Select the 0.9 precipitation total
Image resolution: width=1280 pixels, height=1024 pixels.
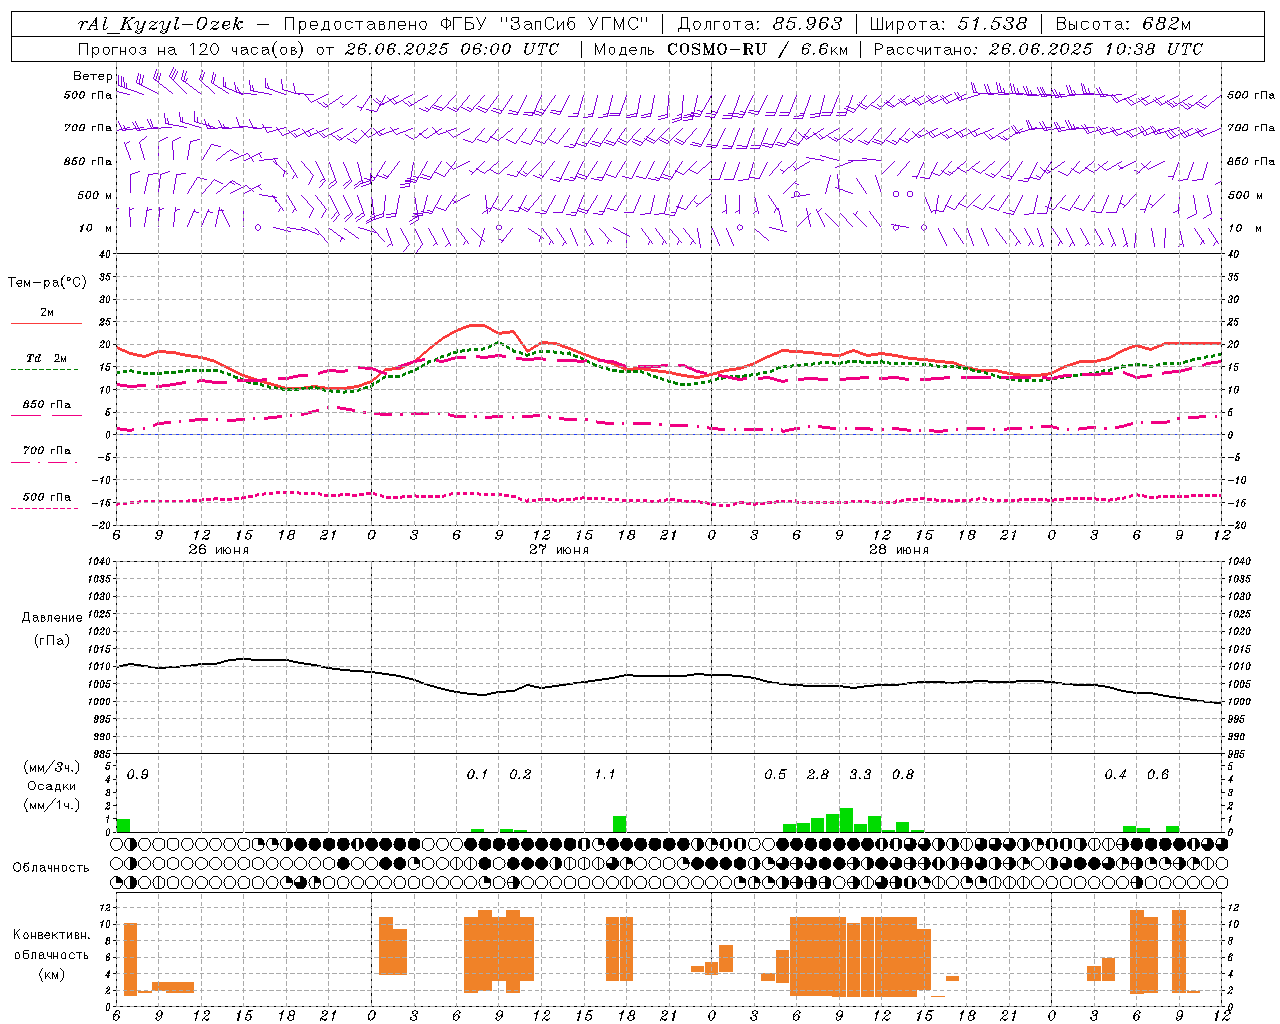click(138, 775)
